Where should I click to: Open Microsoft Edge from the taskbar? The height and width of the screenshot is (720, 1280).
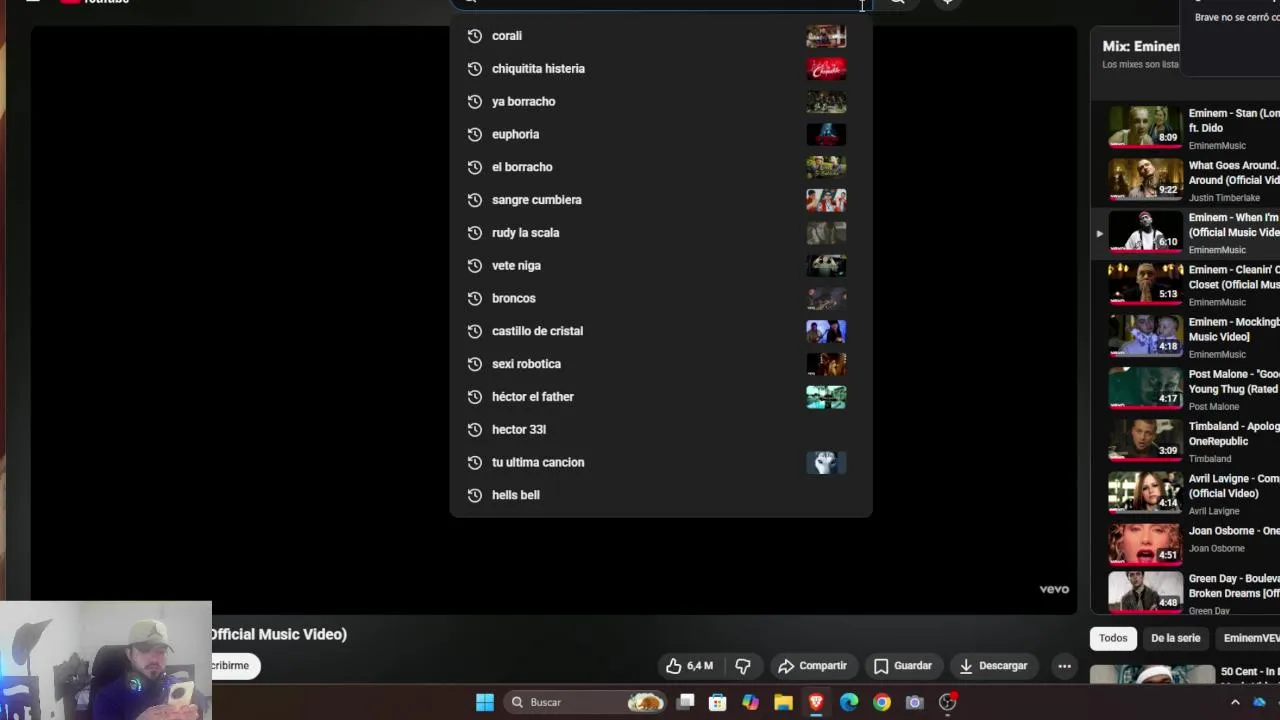coord(849,702)
